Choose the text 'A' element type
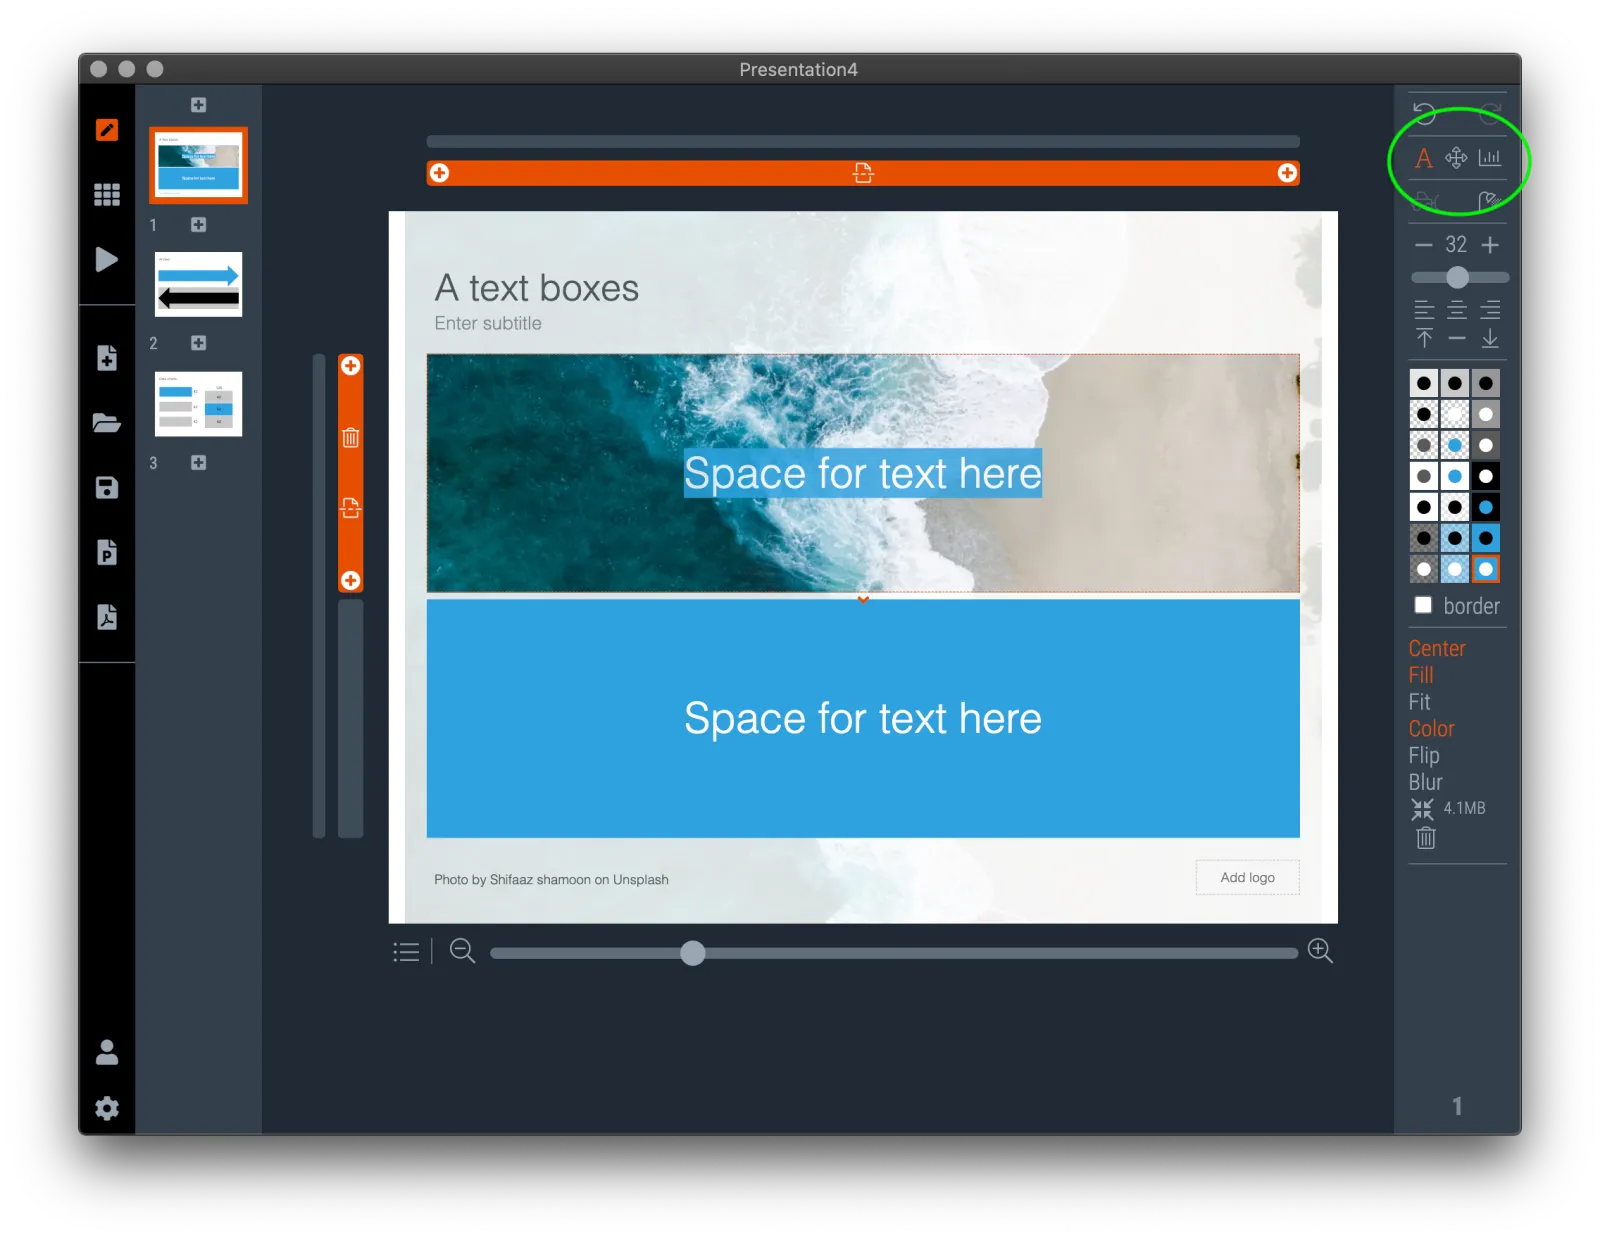The height and width of the screenshot is (1239, 1600). [1424, 158]
